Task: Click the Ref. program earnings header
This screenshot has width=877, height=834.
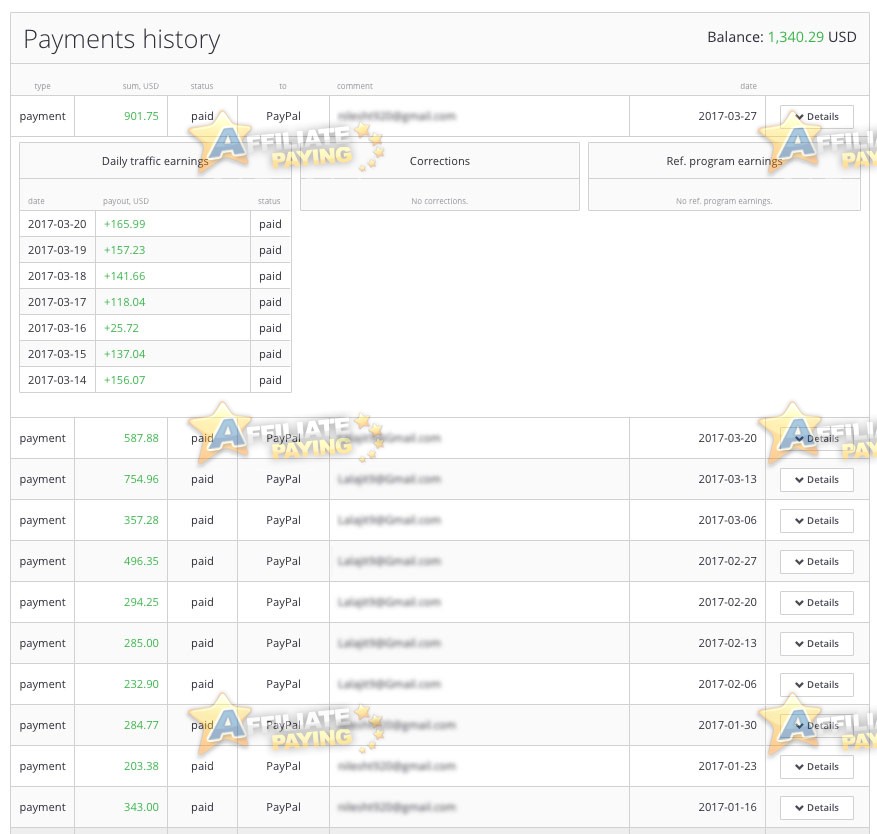Action: 724,161
